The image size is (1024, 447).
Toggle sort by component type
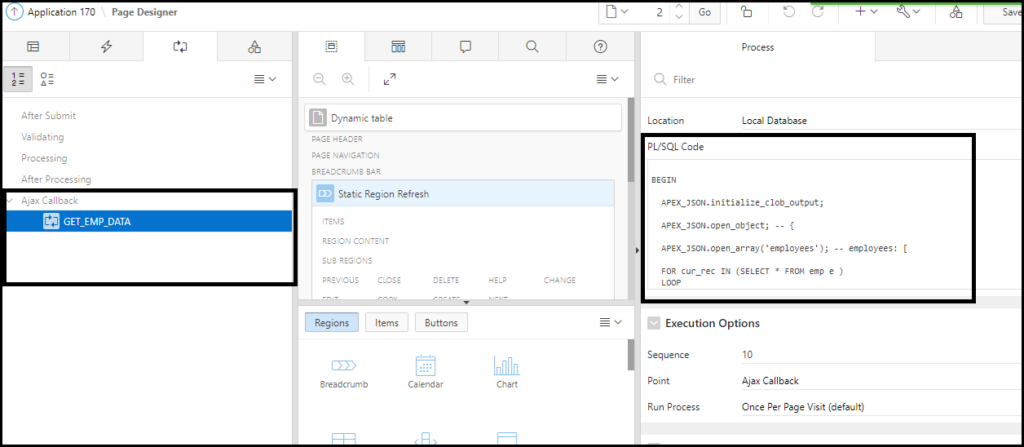(47, 78)
